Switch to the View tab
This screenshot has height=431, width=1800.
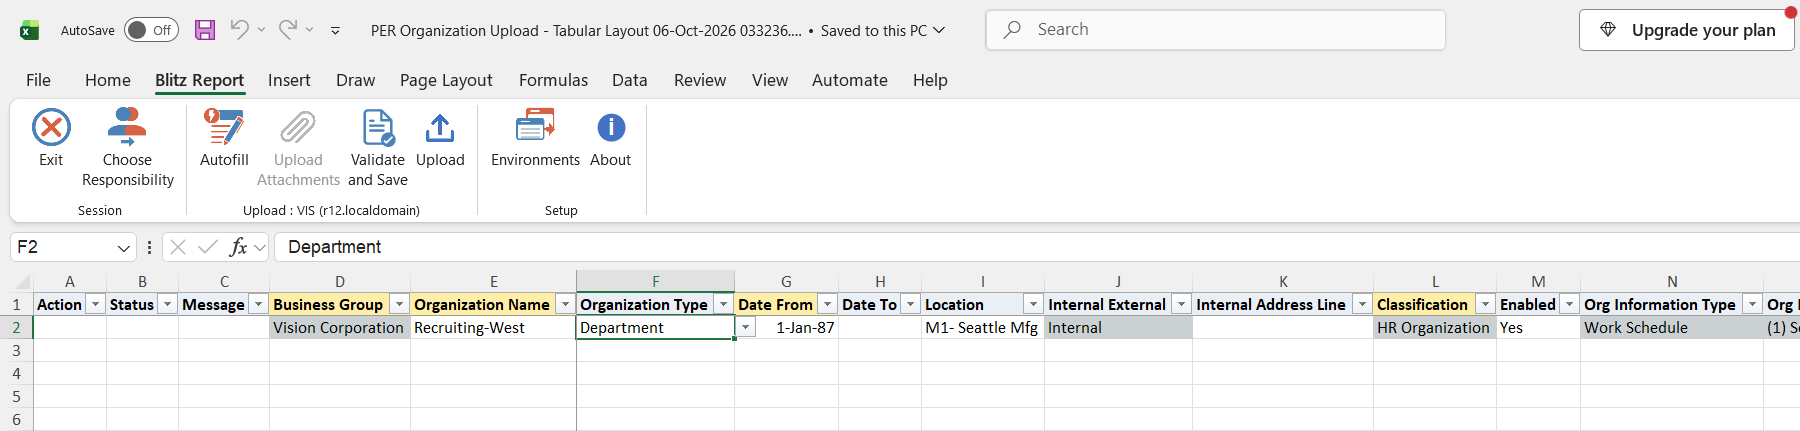[770, 80]
